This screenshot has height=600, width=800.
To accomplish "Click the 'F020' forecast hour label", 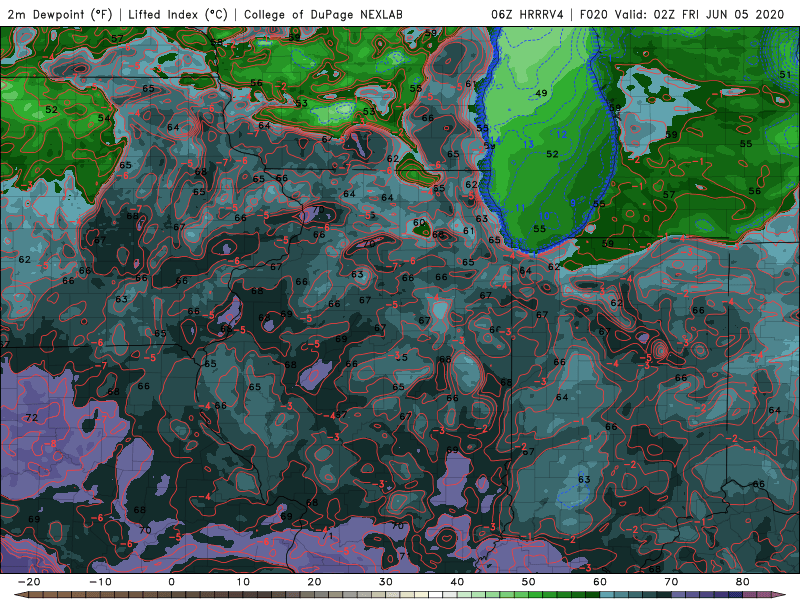I will coord(594,15).
